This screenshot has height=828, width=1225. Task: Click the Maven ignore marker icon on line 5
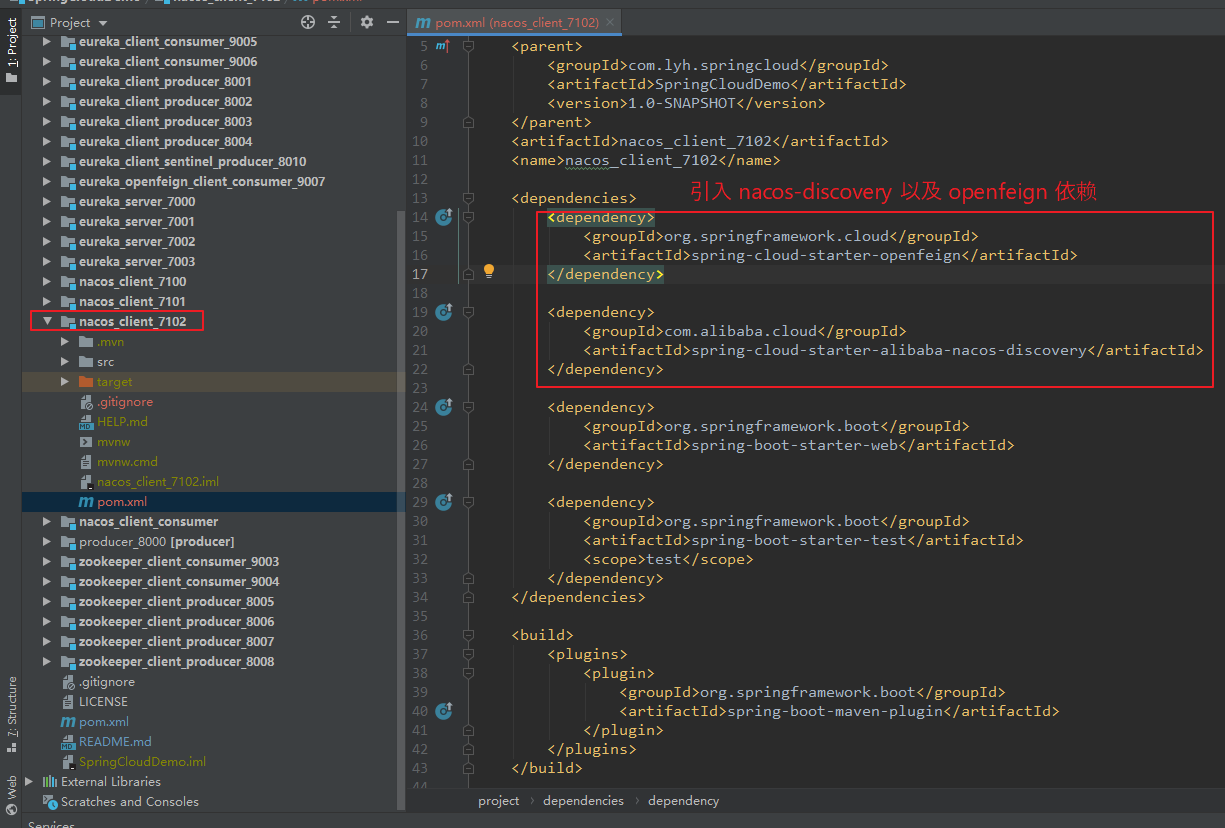(x=444, y=45)
